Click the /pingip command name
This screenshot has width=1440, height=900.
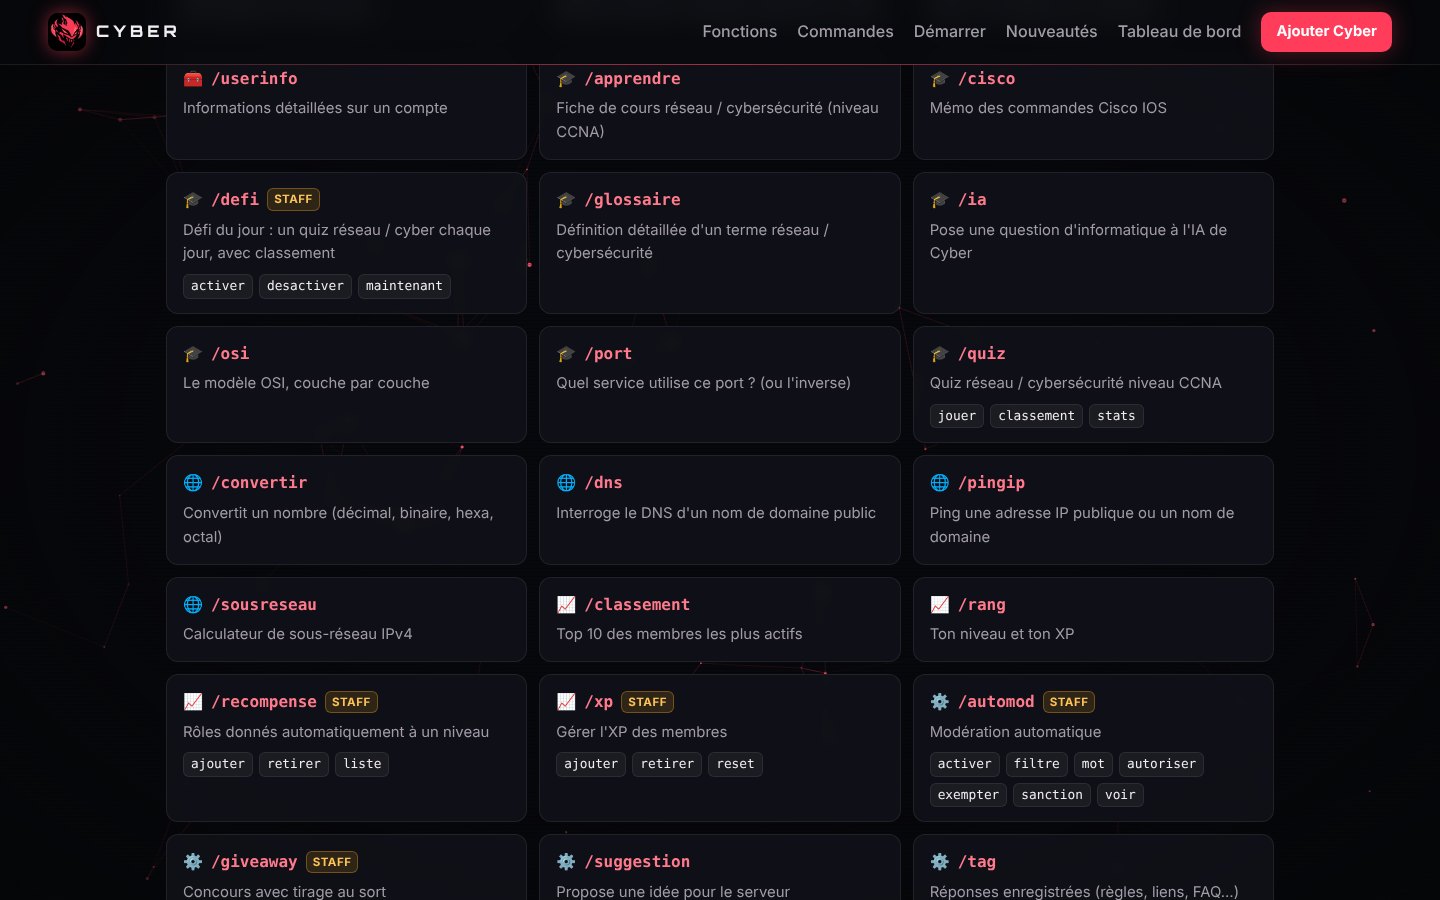991,483
